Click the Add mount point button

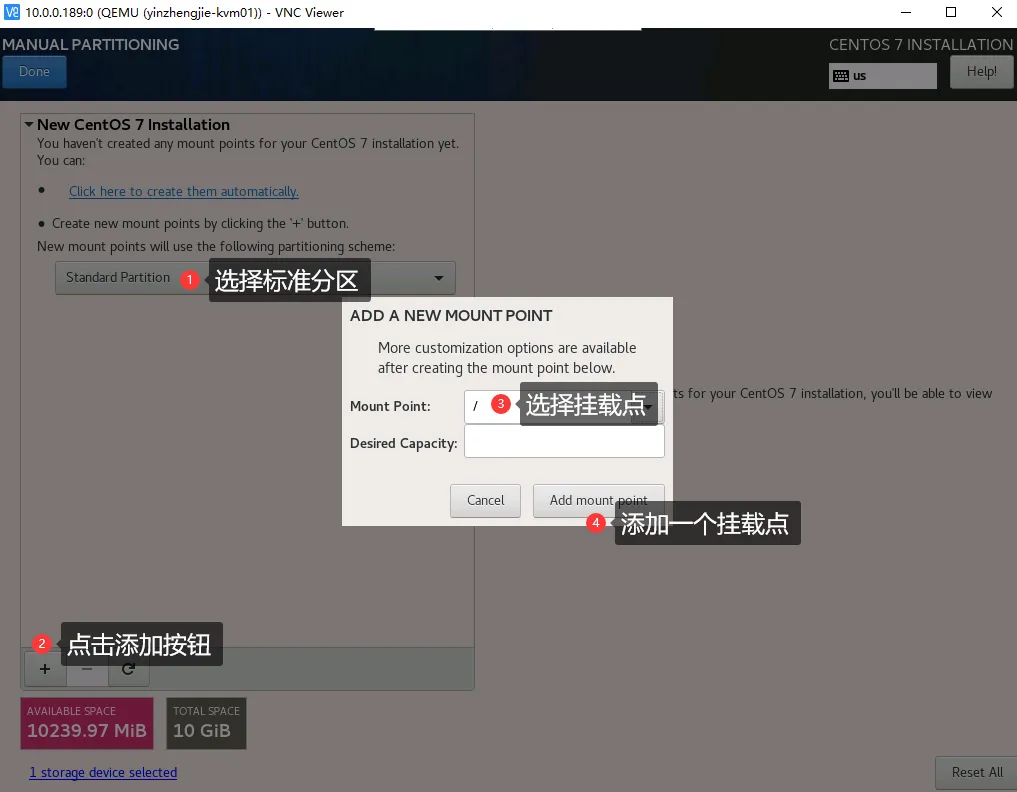[599, 501]
